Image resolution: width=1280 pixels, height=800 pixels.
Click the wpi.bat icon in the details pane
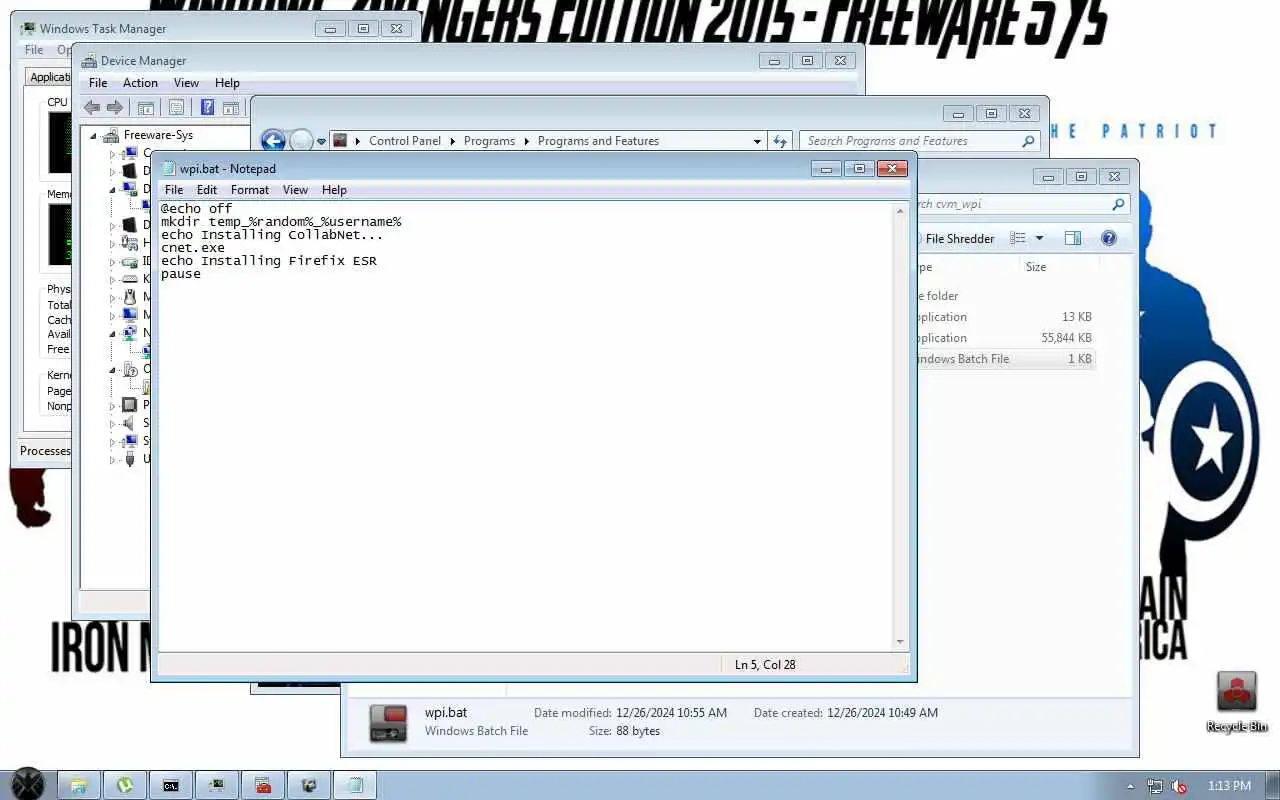pyautogui.click(x=388, y=722)
